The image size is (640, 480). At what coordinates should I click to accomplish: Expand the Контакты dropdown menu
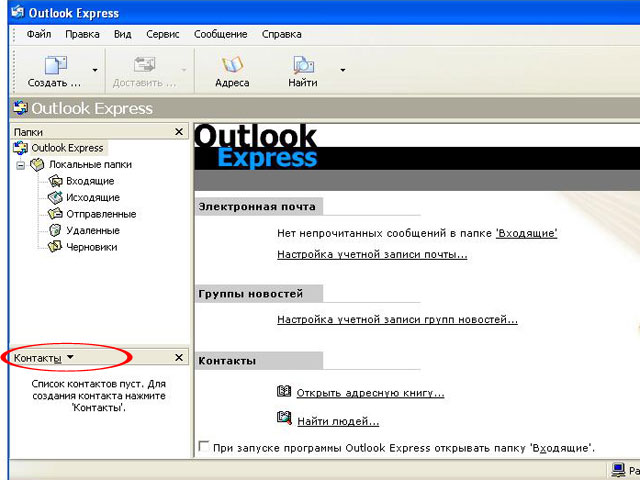pos(70,358)
